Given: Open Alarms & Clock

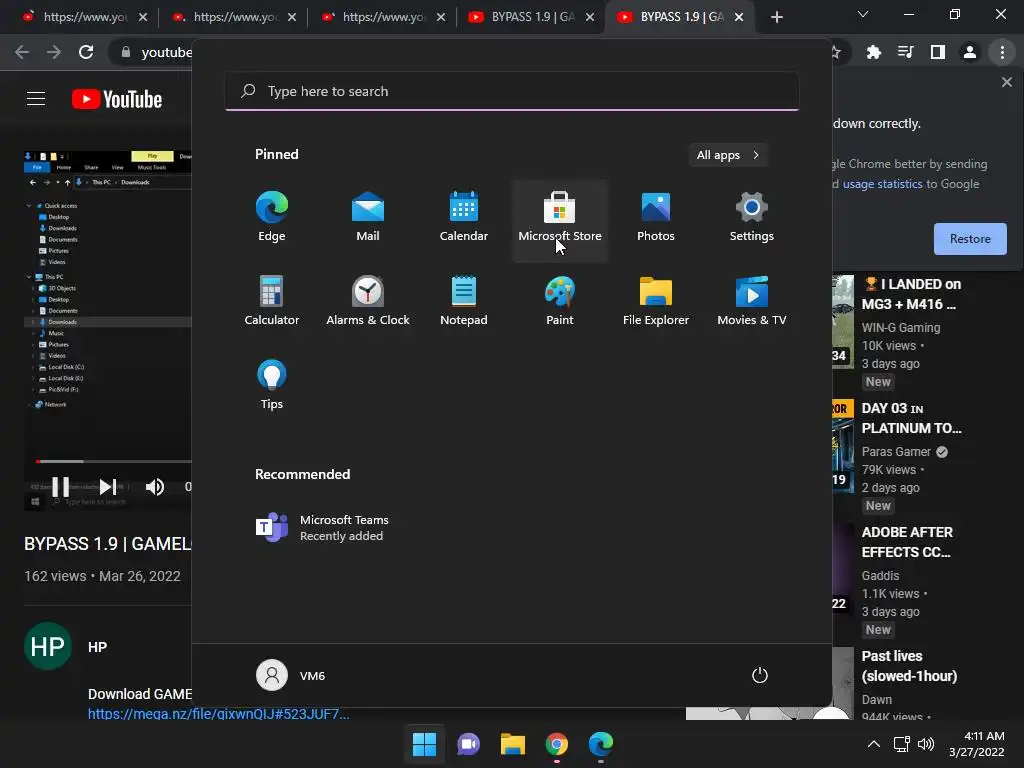Looking at the screenshot, I should pos(368,301).
